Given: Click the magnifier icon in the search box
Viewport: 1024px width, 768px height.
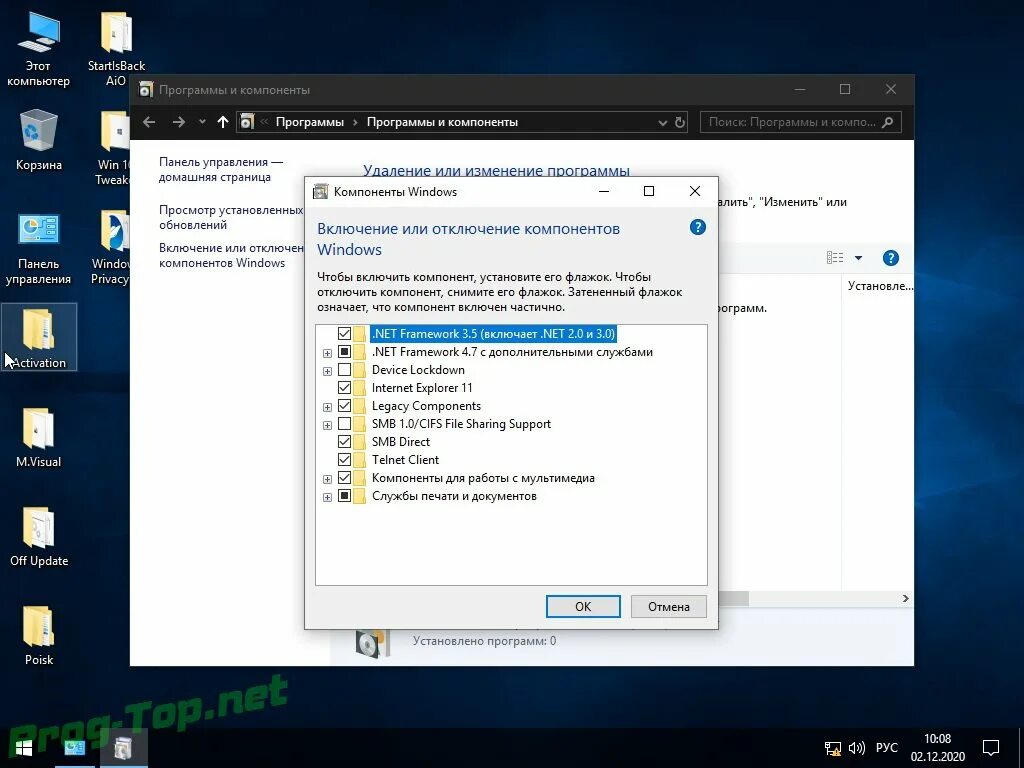Looking at the screenshot, I should [887, 122].
